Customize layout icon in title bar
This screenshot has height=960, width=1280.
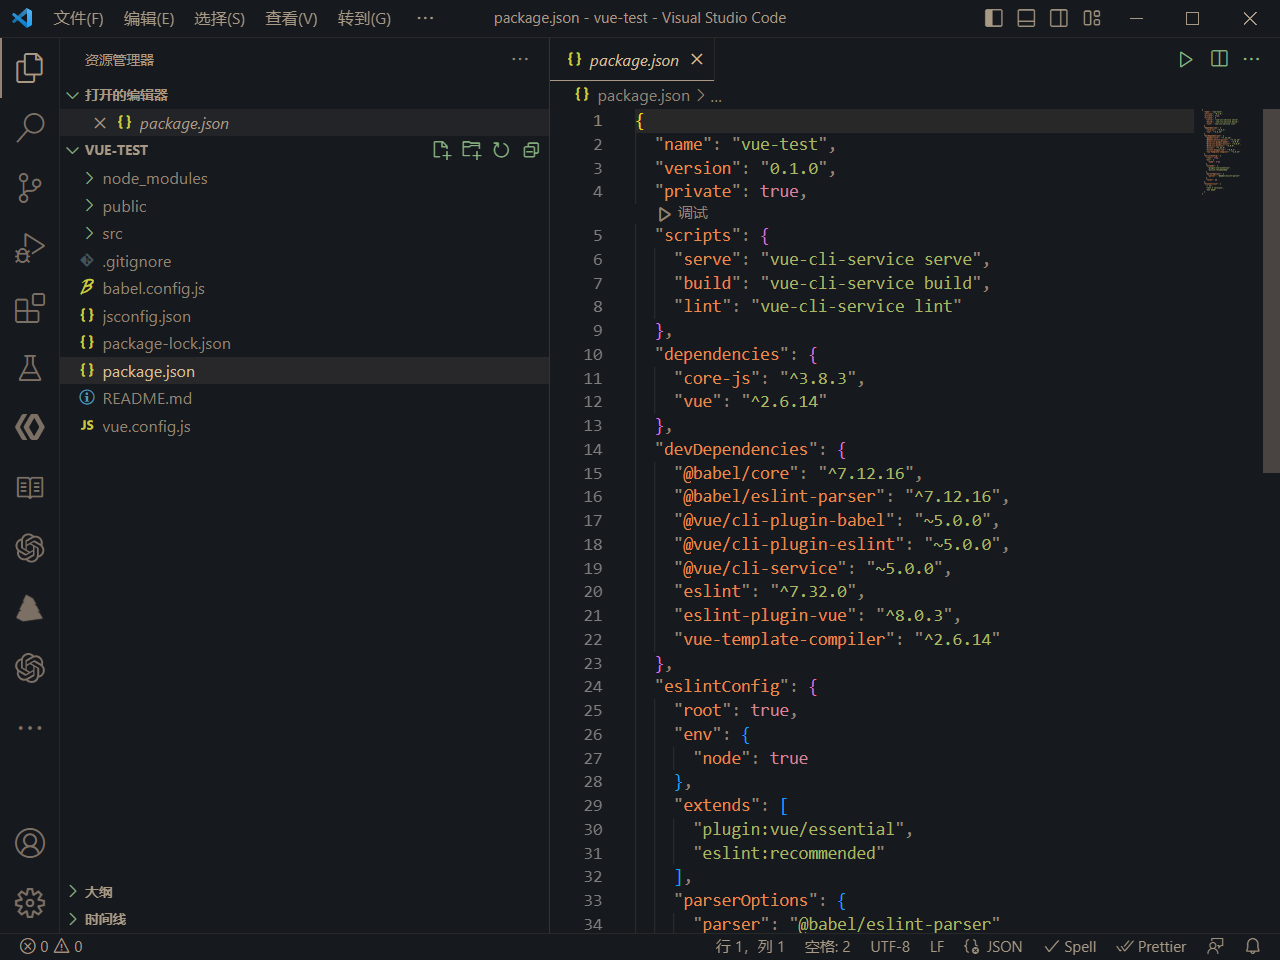(1092, 18)
